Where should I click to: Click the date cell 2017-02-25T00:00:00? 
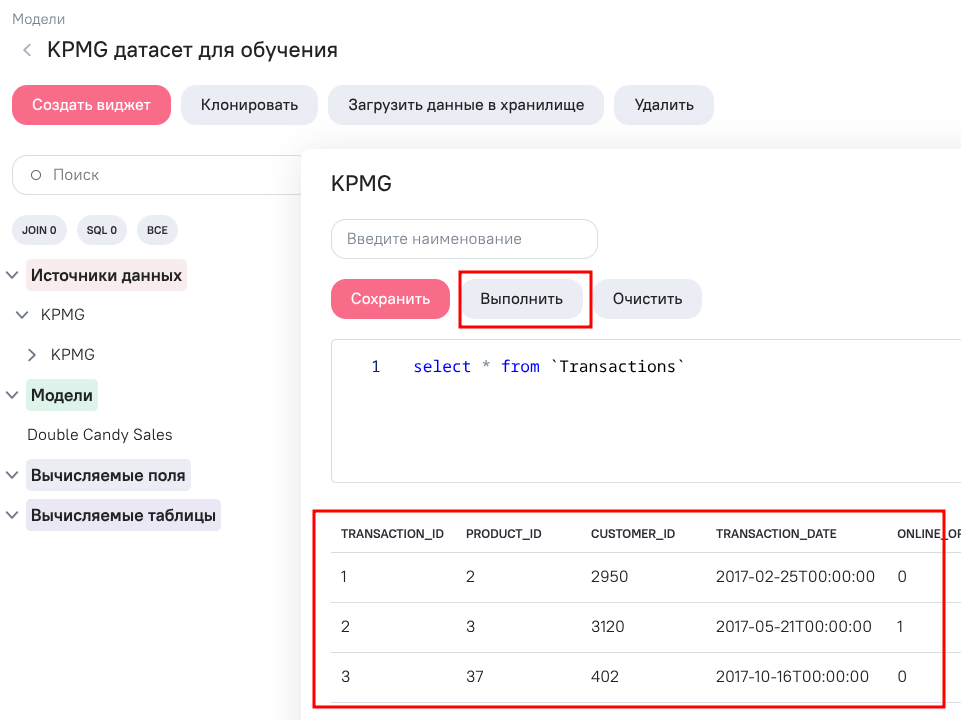click(x=796, y=577)
